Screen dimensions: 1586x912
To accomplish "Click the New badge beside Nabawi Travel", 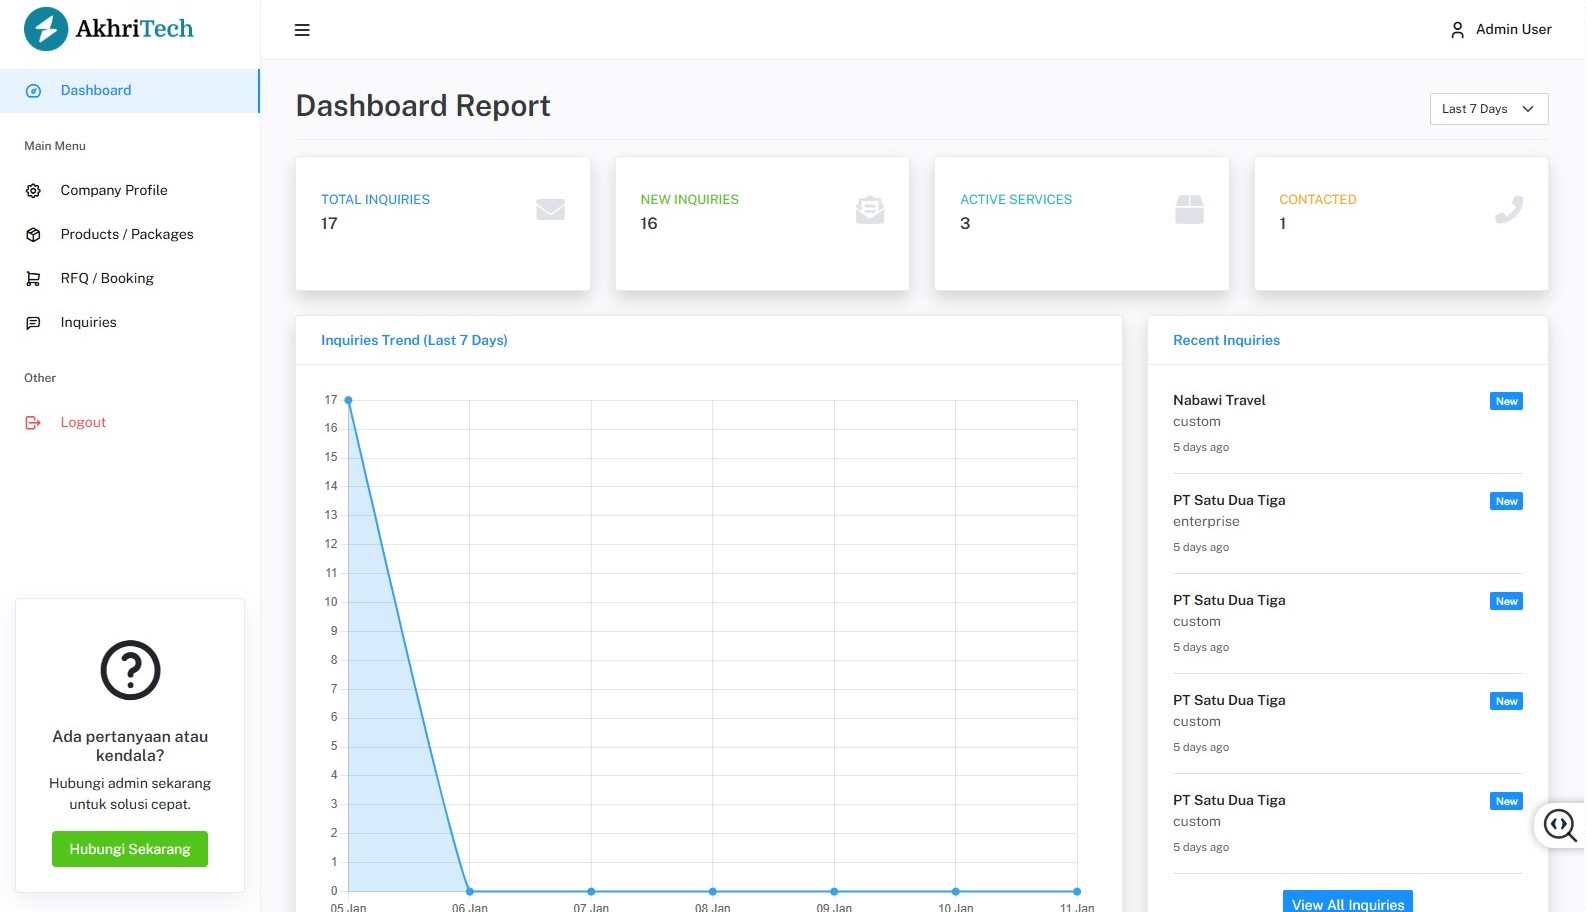I will tap(1506, 401).
